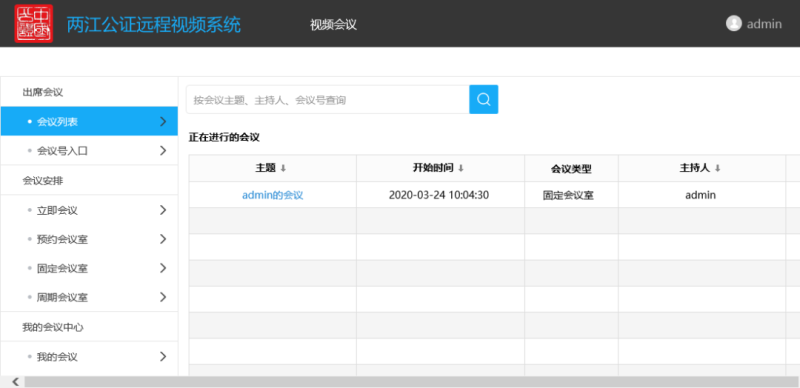Click the 正在进行的会议 heading
Screen dimensions: 800x388
224,137
